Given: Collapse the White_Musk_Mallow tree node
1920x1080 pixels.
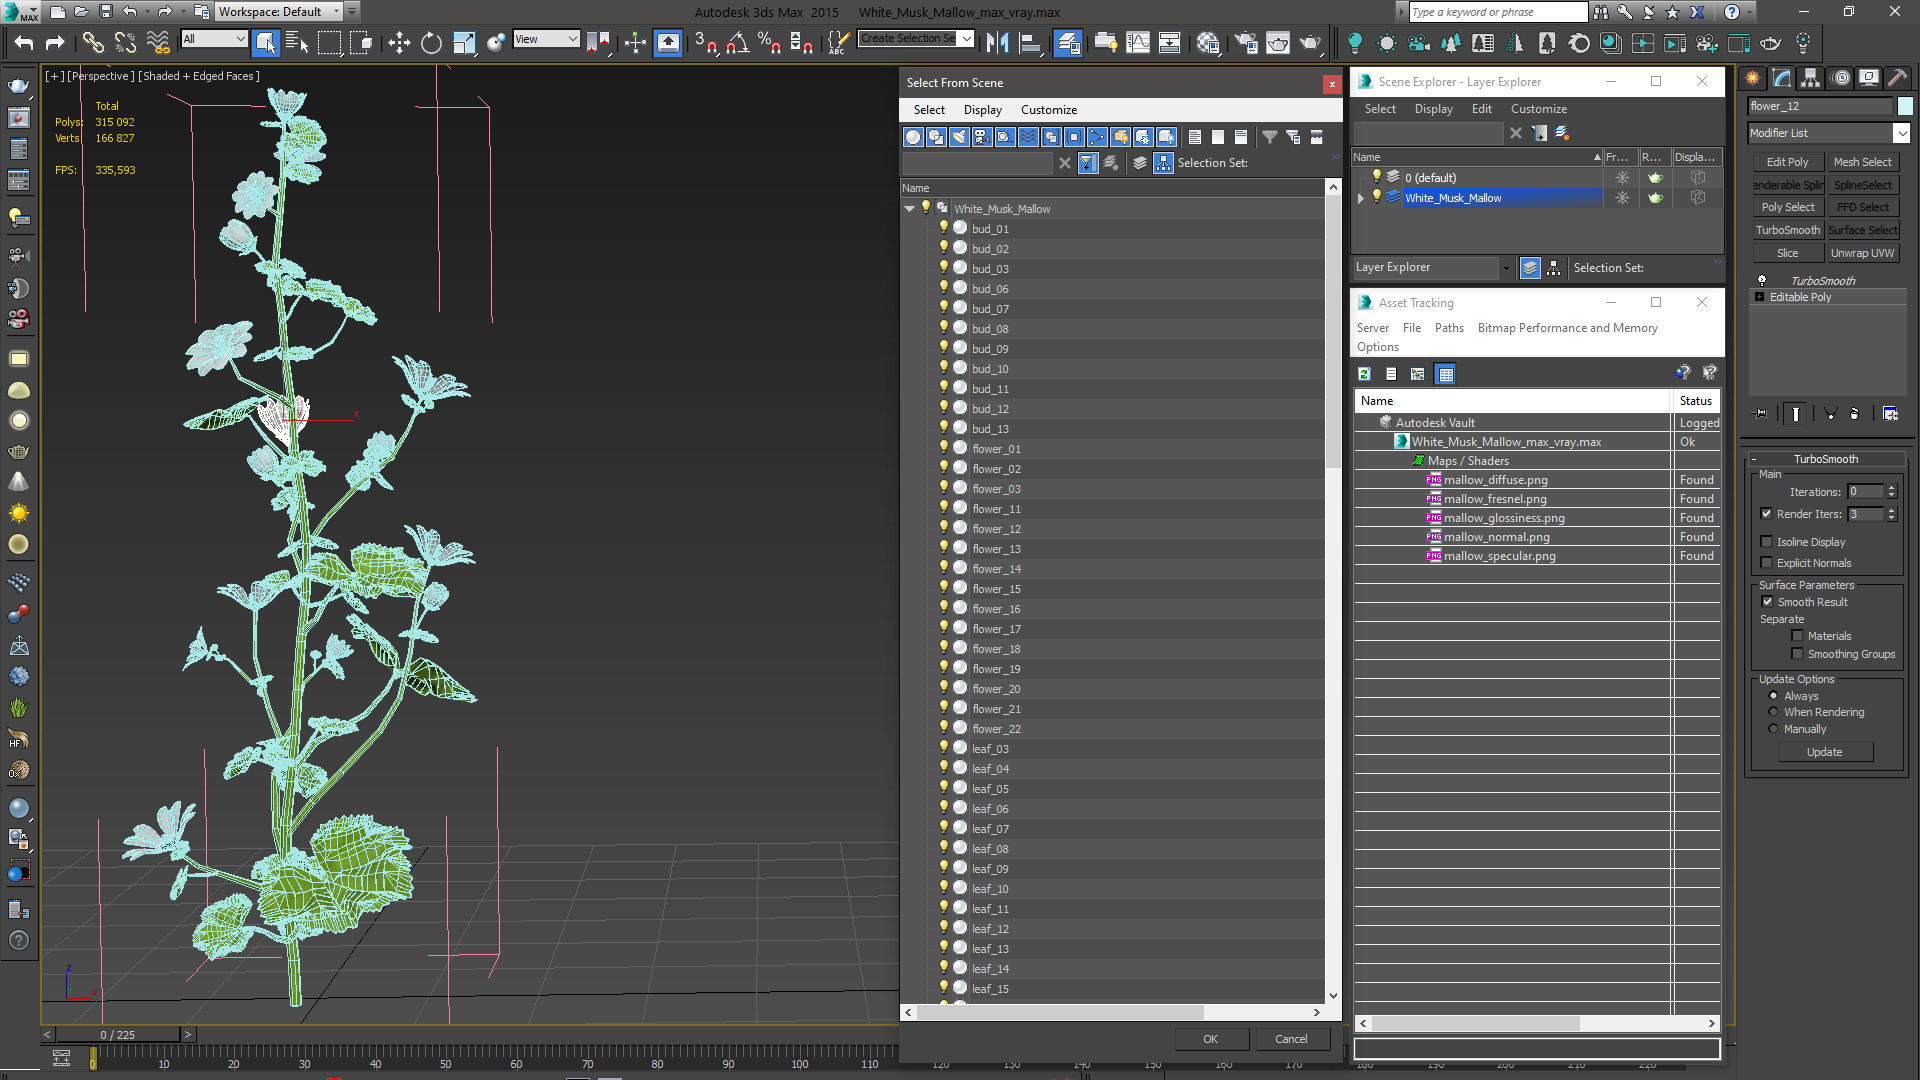Looking at the screenshot, I should click(909, 209).
